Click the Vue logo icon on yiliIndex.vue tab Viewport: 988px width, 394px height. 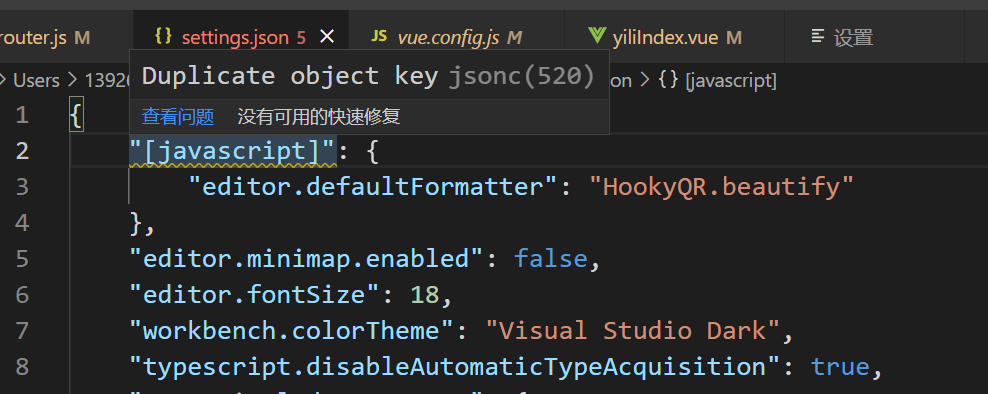point(597,36)
